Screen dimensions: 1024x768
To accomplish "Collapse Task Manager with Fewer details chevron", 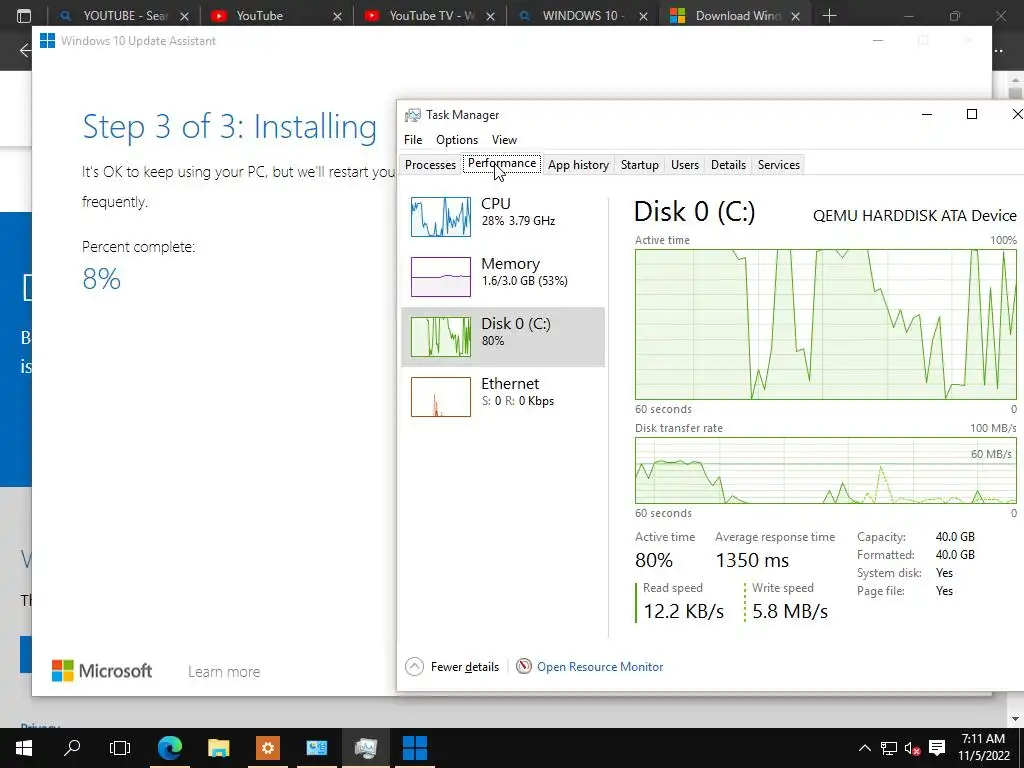I will coord(414,667).
